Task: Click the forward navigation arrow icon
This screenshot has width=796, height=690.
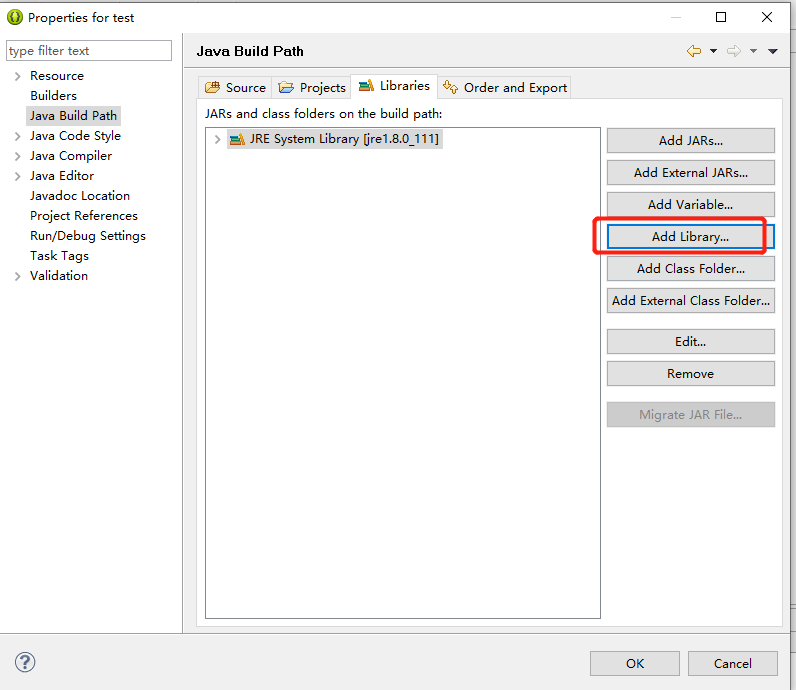Action: (x=733, y=51)
